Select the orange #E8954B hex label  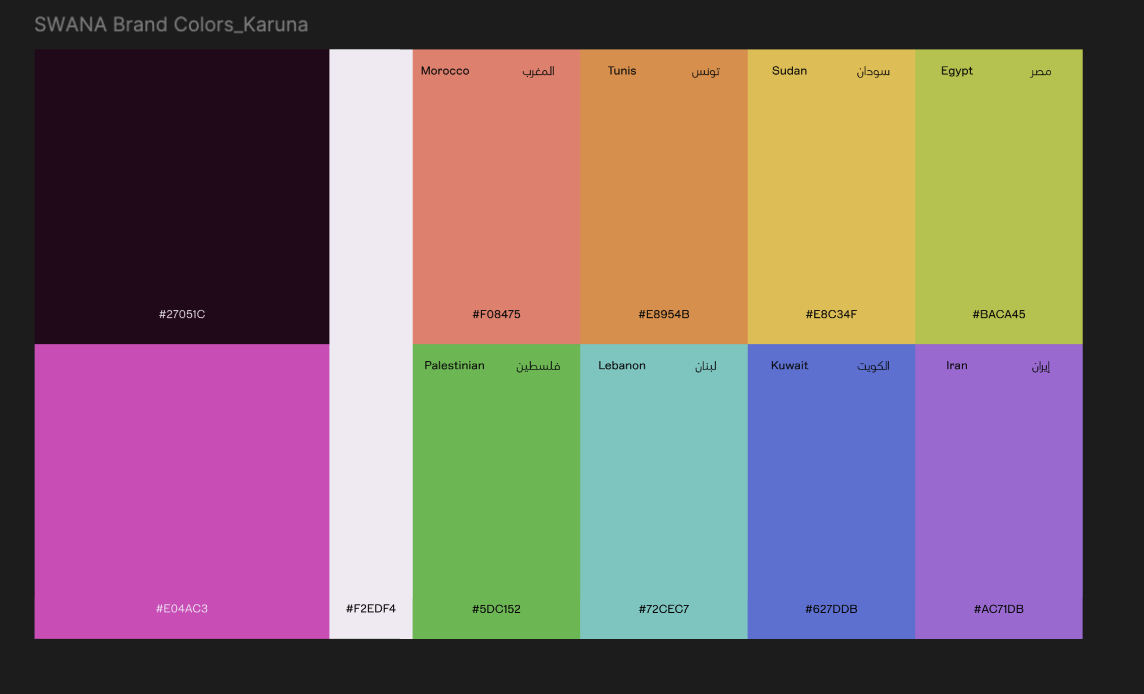664,314
